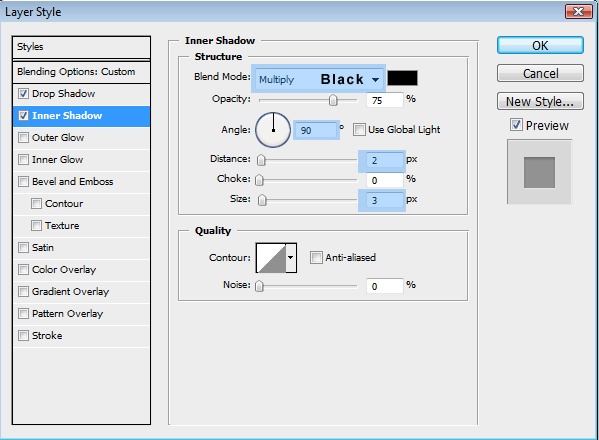The width and height of the screenshot is (599, 440).
Task: Select Bevel and Emboss in styles list
Action: pos(73,181)
